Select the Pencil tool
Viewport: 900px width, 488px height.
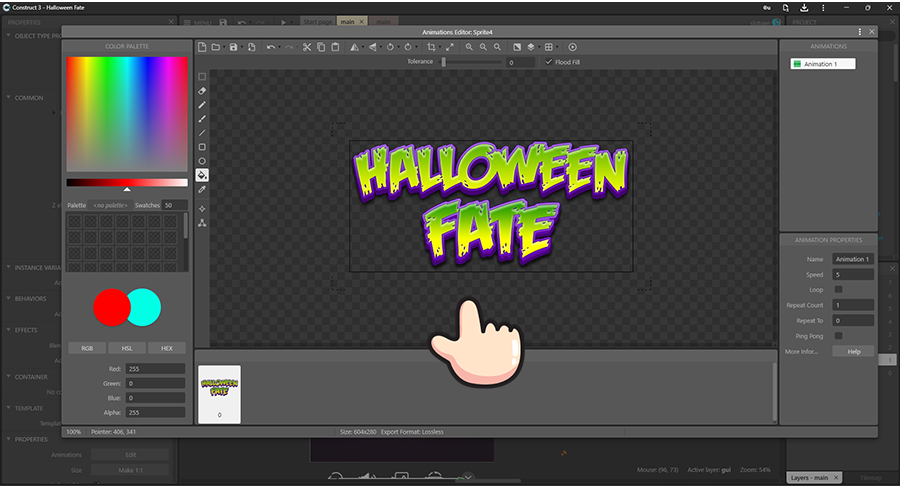[x=202, y=105]
